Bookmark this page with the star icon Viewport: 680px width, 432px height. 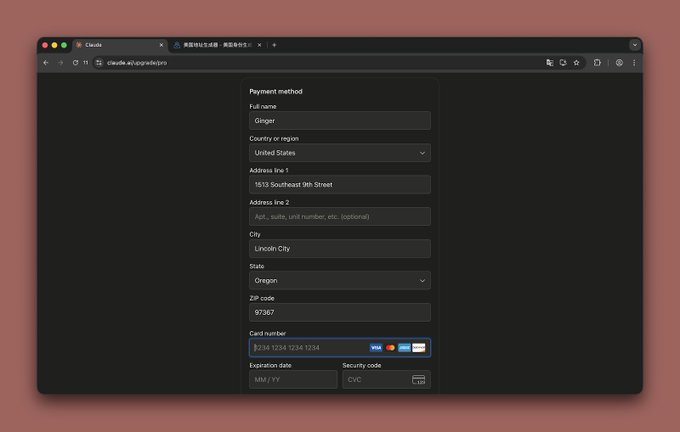pos(576,63)
